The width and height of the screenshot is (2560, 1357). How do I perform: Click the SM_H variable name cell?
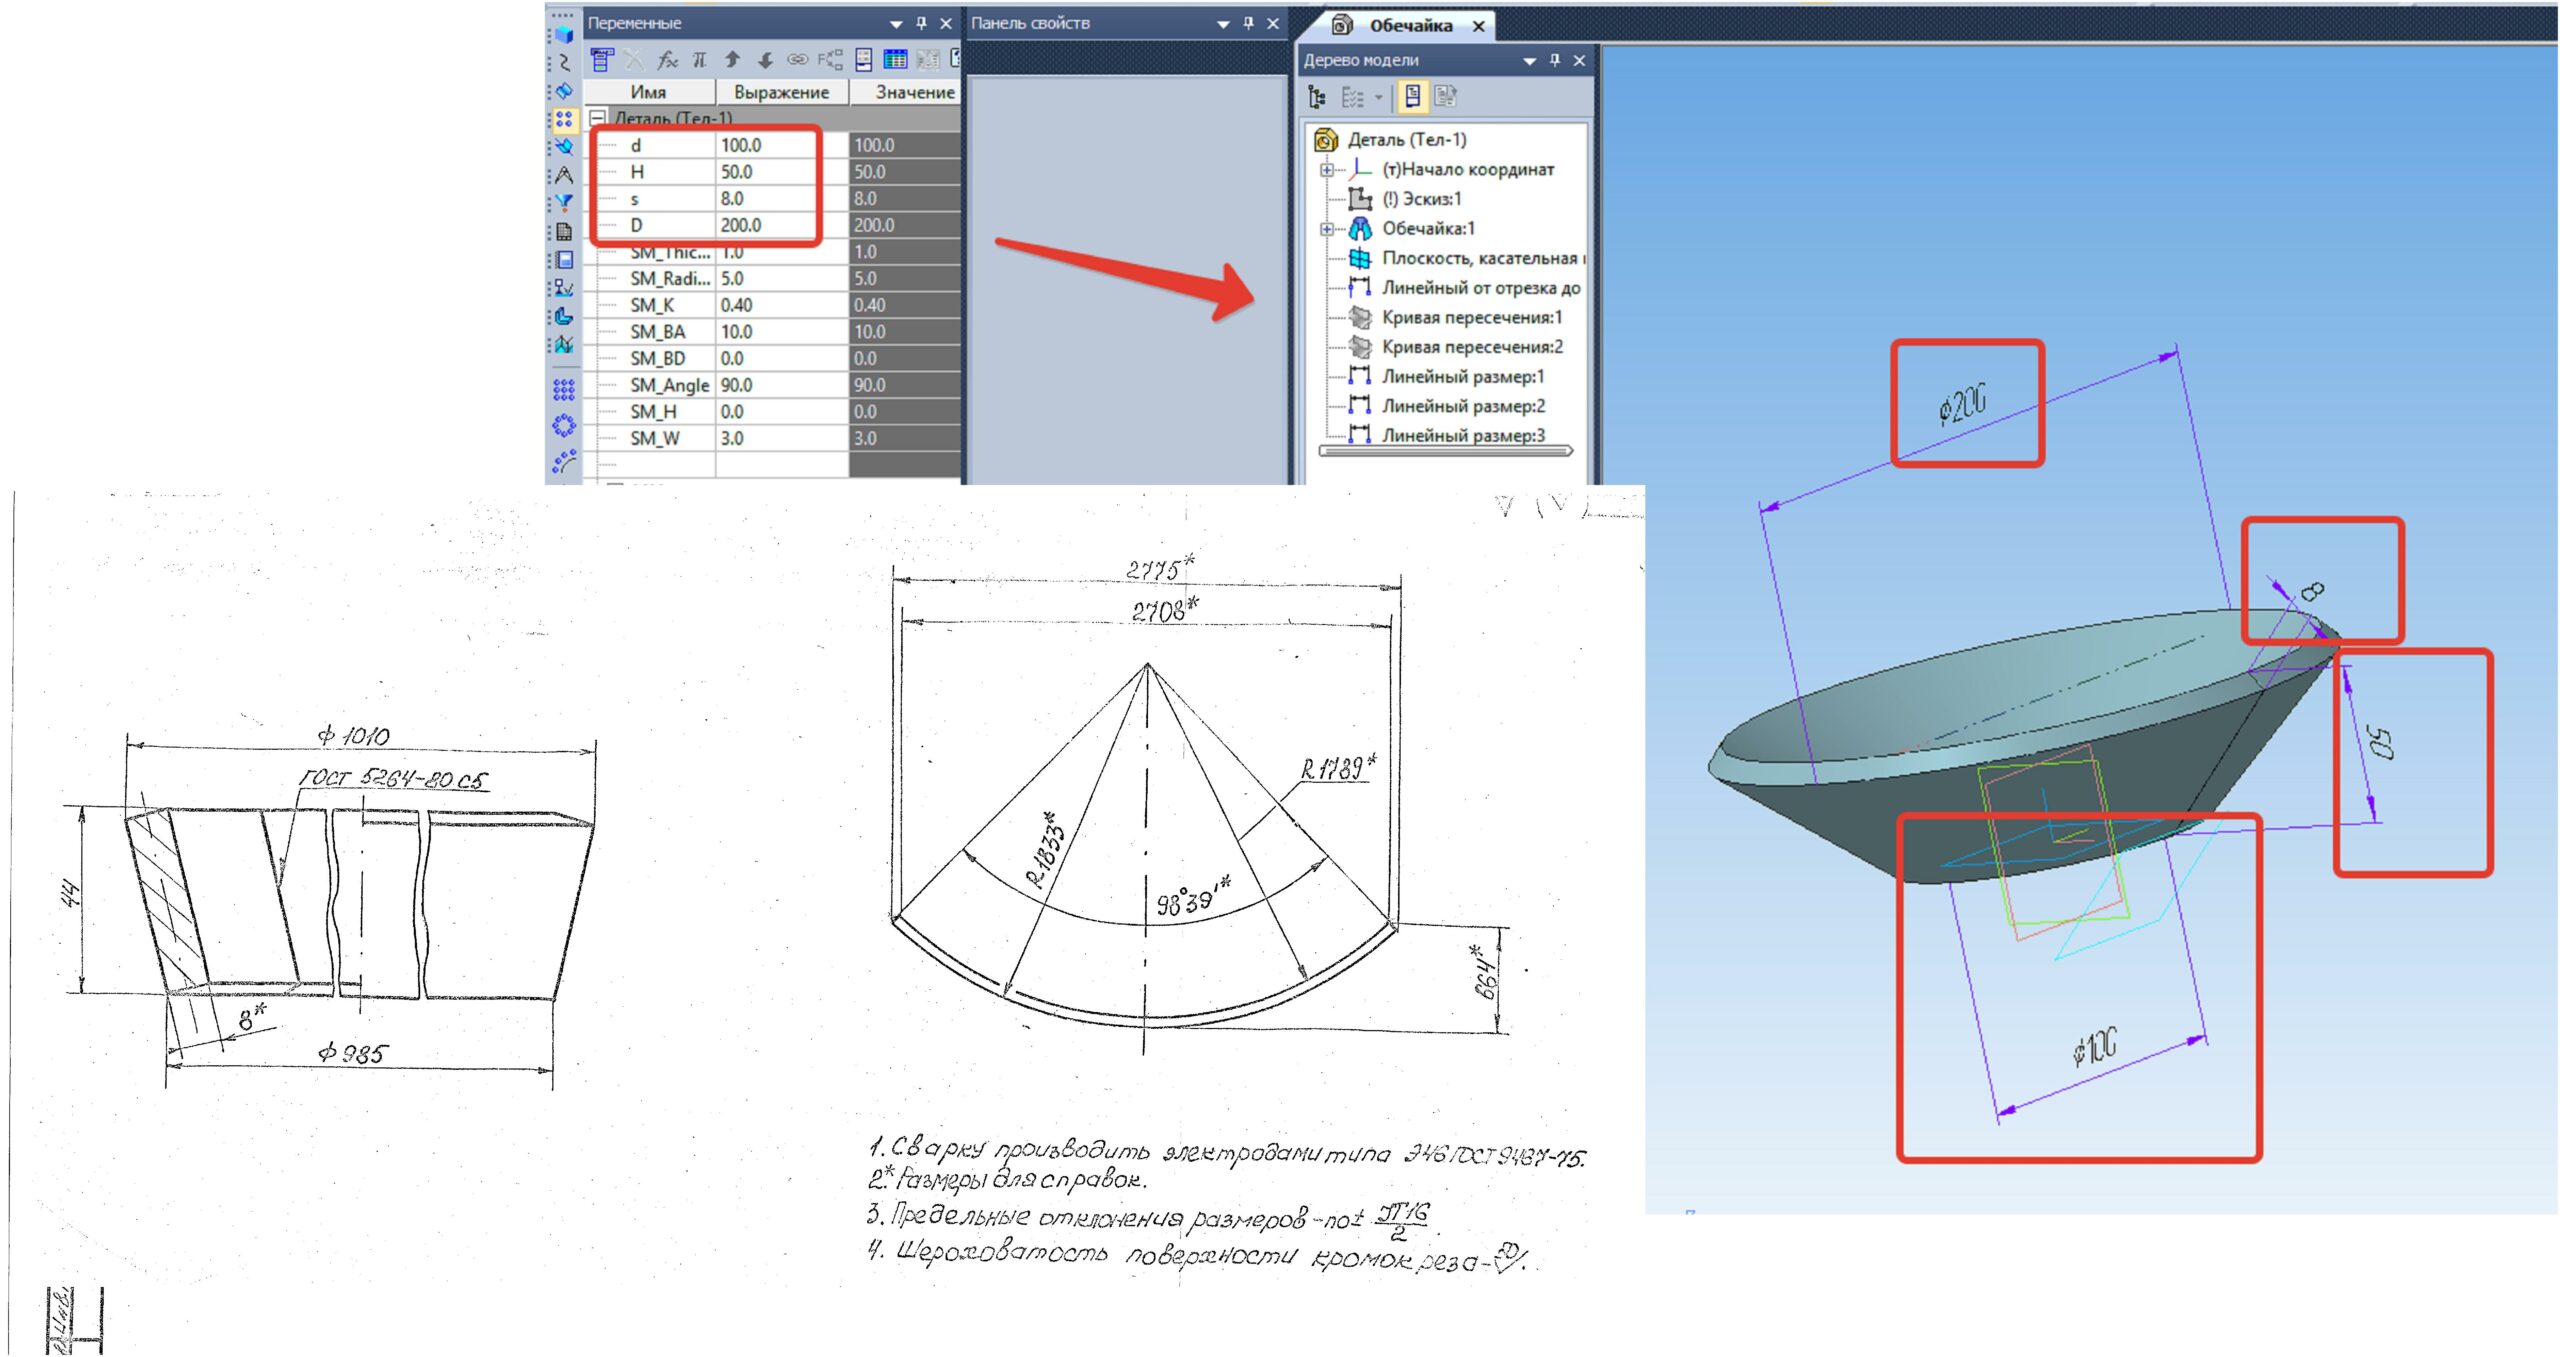pyautogui.click(x=653, y=412)
